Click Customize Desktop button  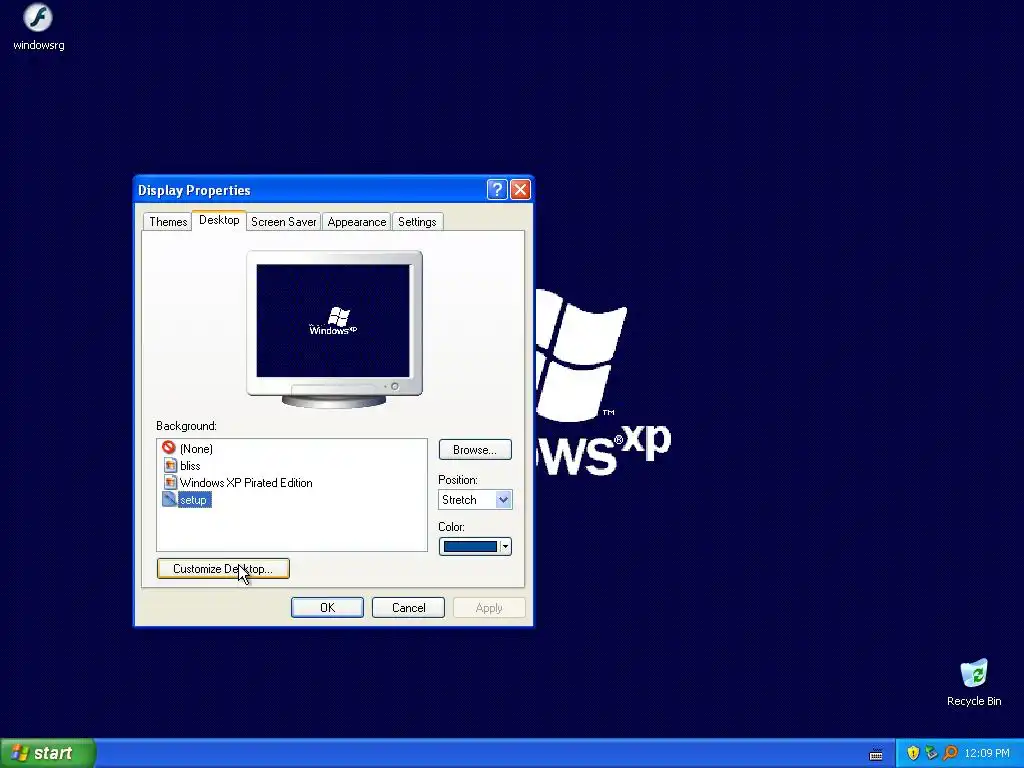(223, 568)
